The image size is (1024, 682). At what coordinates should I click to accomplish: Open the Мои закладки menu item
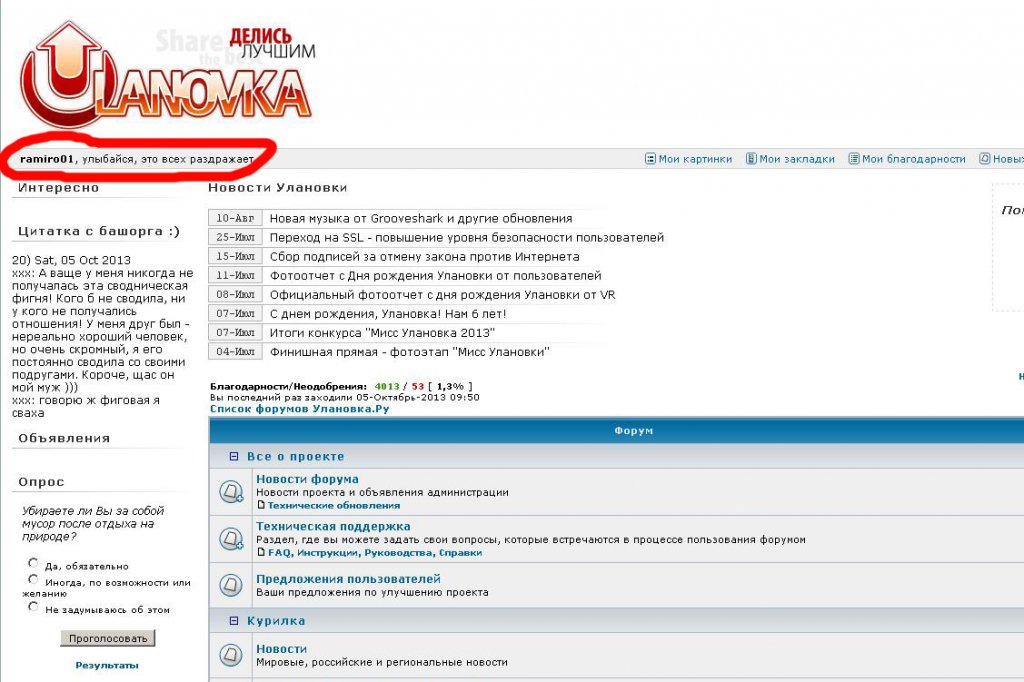pyautogui.click(x=796, y=159)
